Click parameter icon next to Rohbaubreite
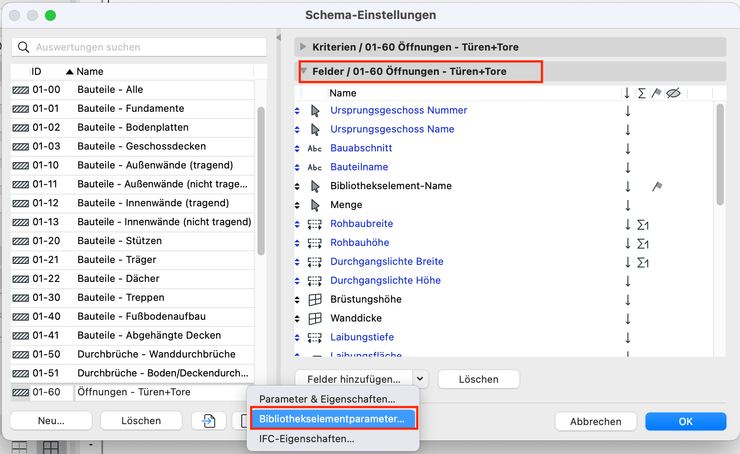 pyautogui.click(x=314, y=224)
